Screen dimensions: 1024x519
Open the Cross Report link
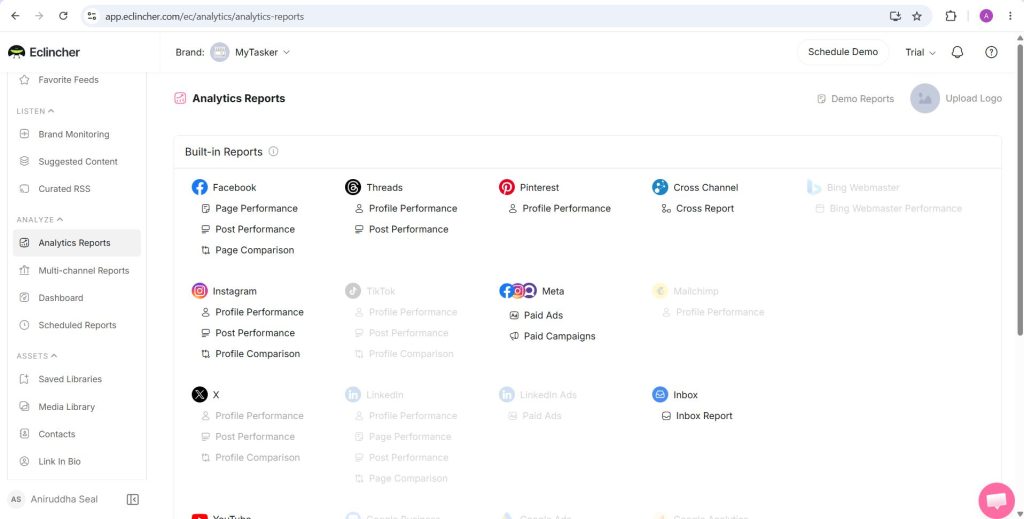(697, 208)
